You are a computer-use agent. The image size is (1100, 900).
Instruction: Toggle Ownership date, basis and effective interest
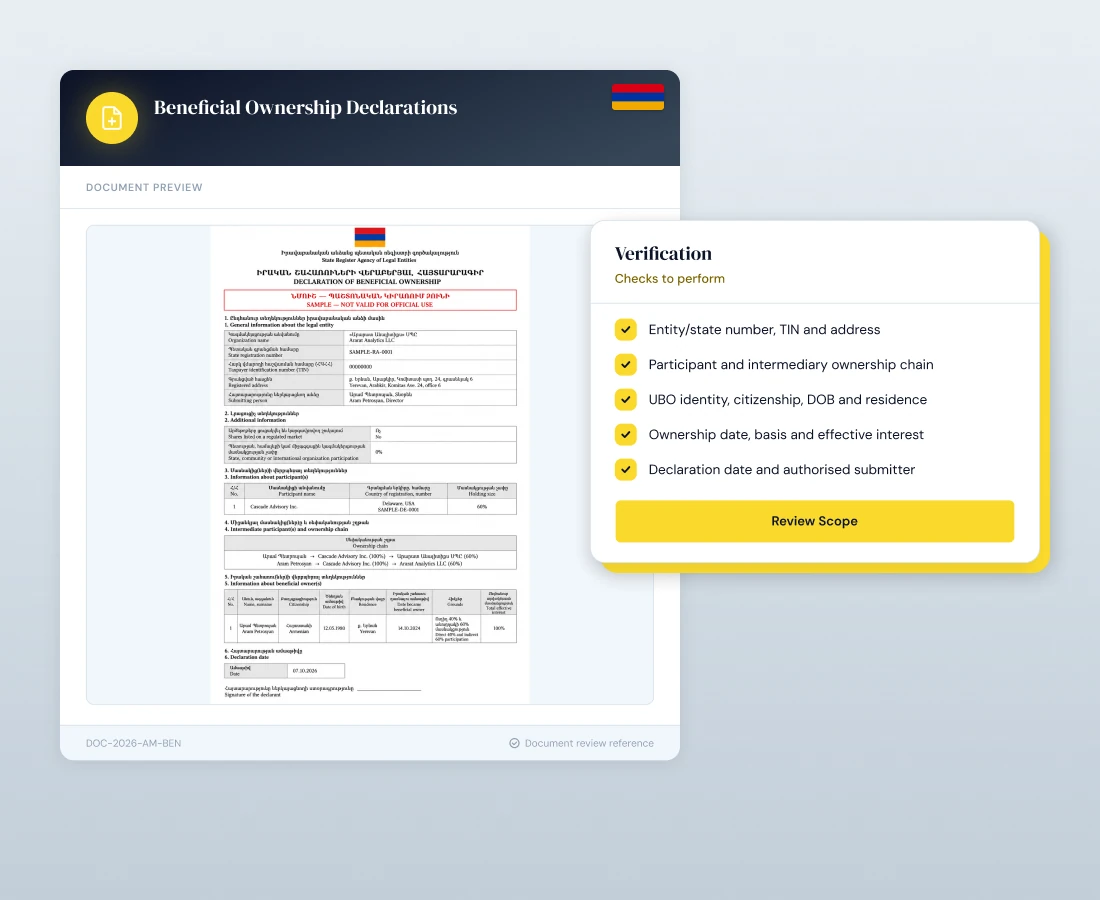[x=626, y=434]
